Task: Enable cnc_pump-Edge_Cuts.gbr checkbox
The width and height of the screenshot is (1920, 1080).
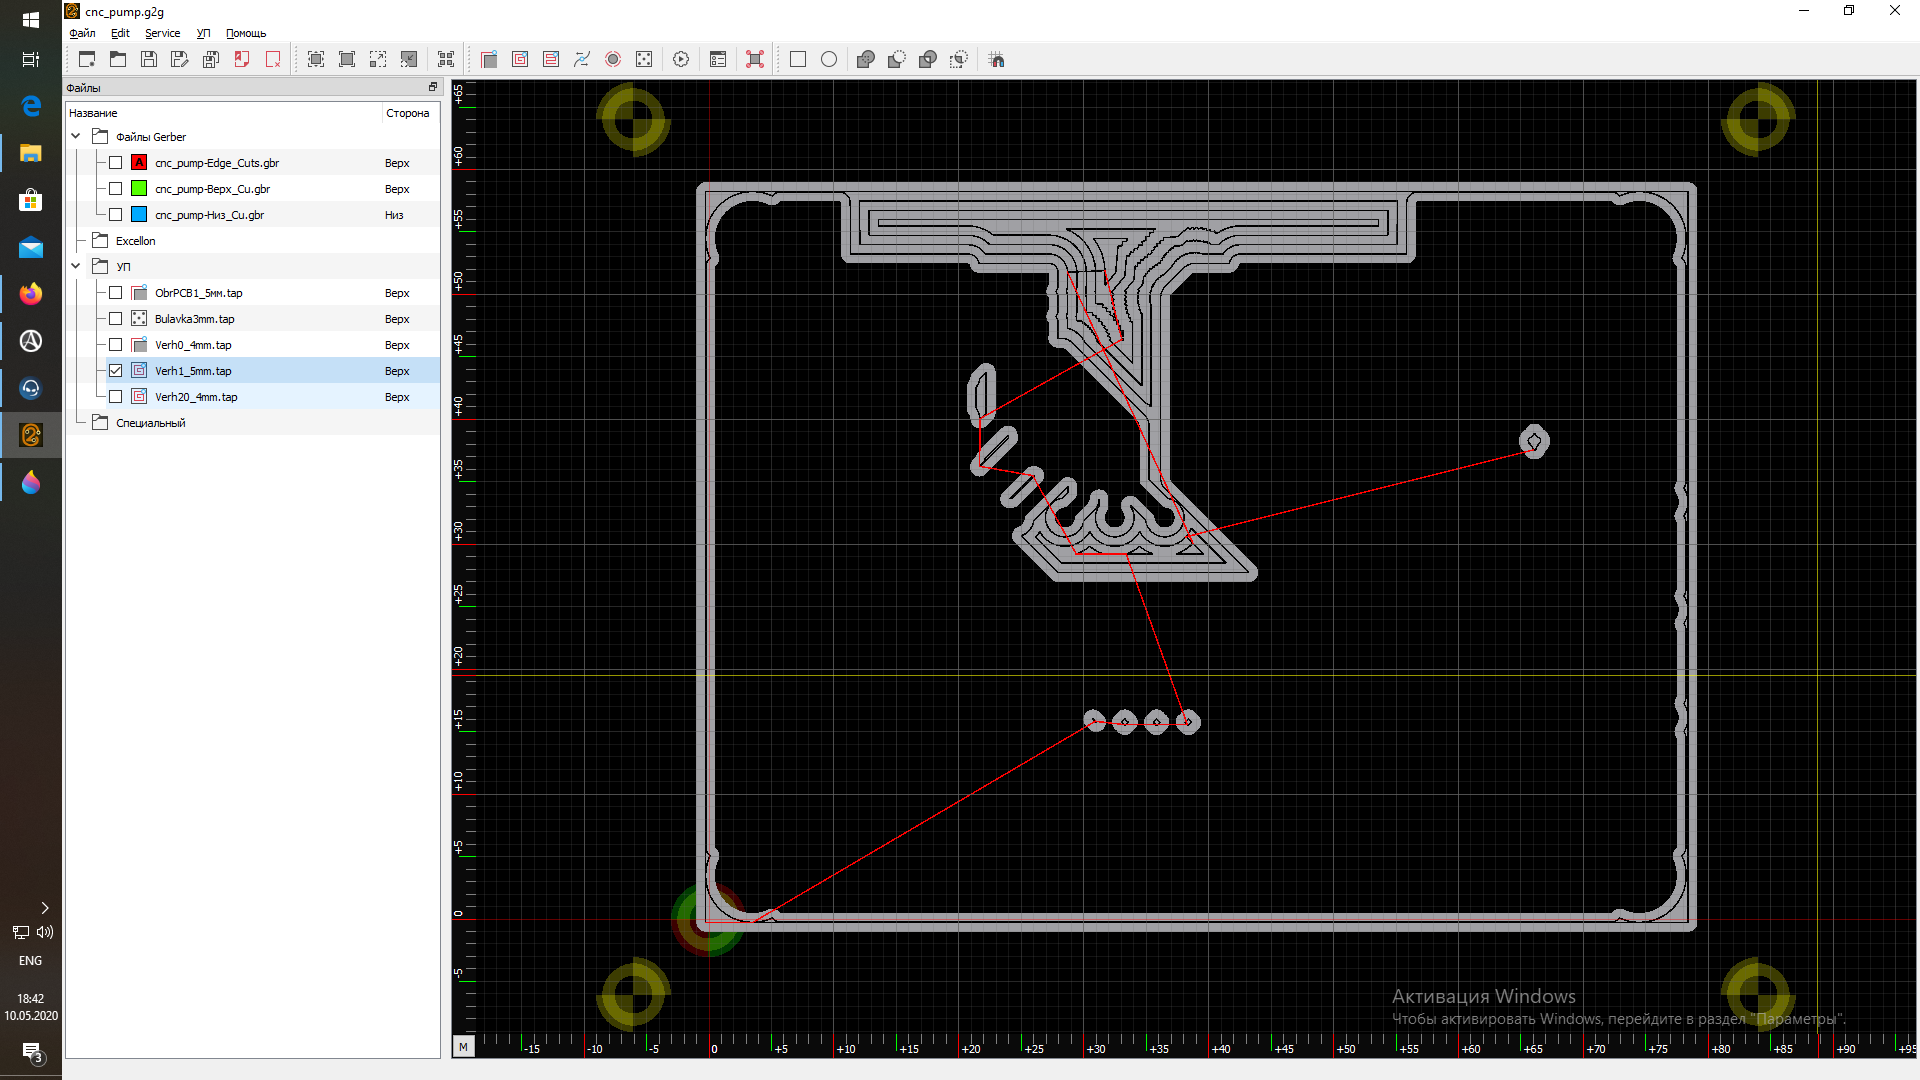Action: pos(116,163)
